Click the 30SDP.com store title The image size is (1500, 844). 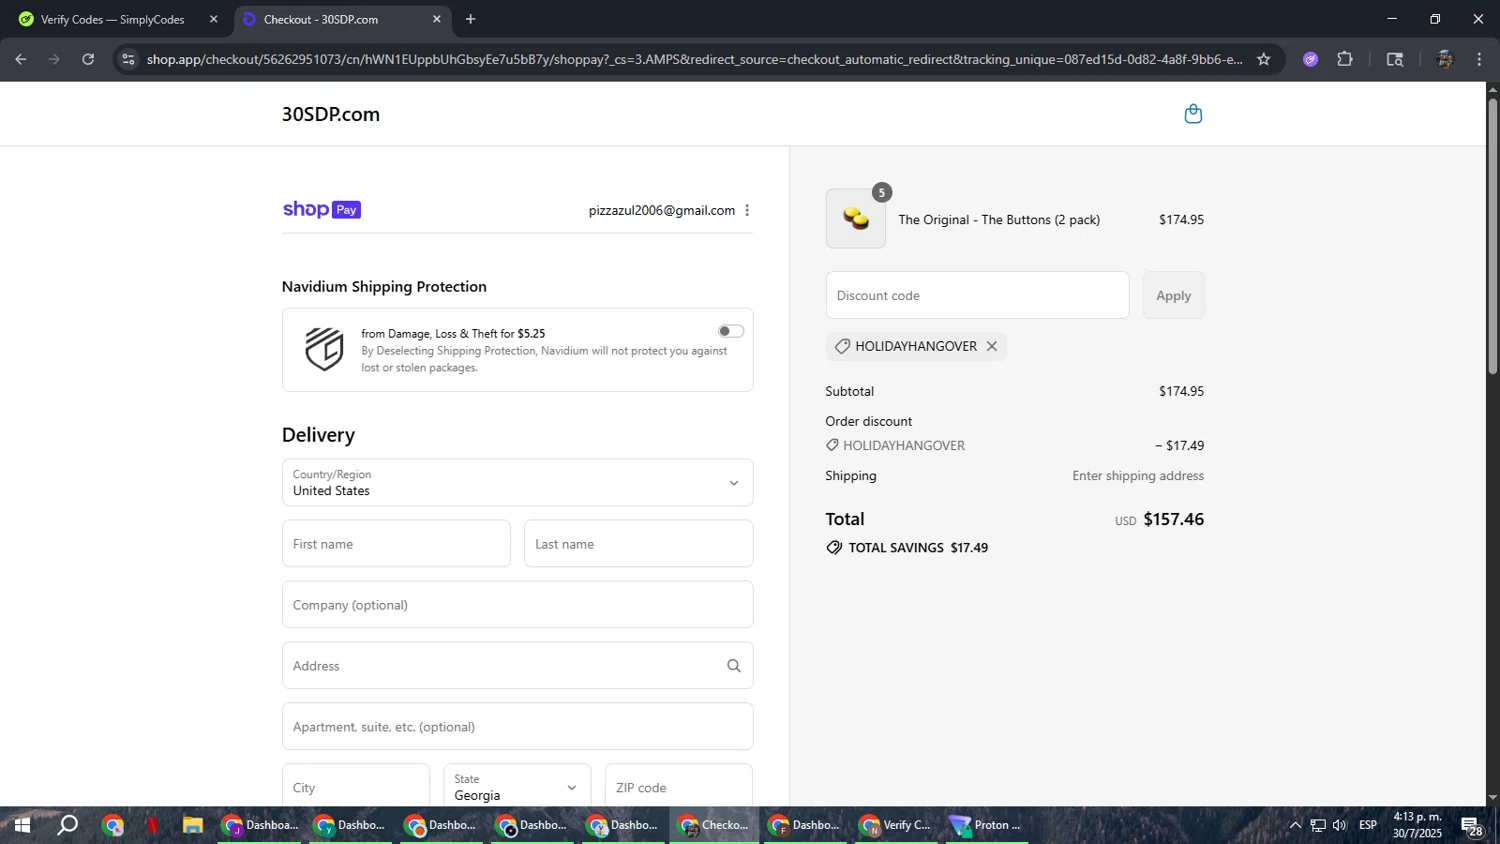coord(331,114)
